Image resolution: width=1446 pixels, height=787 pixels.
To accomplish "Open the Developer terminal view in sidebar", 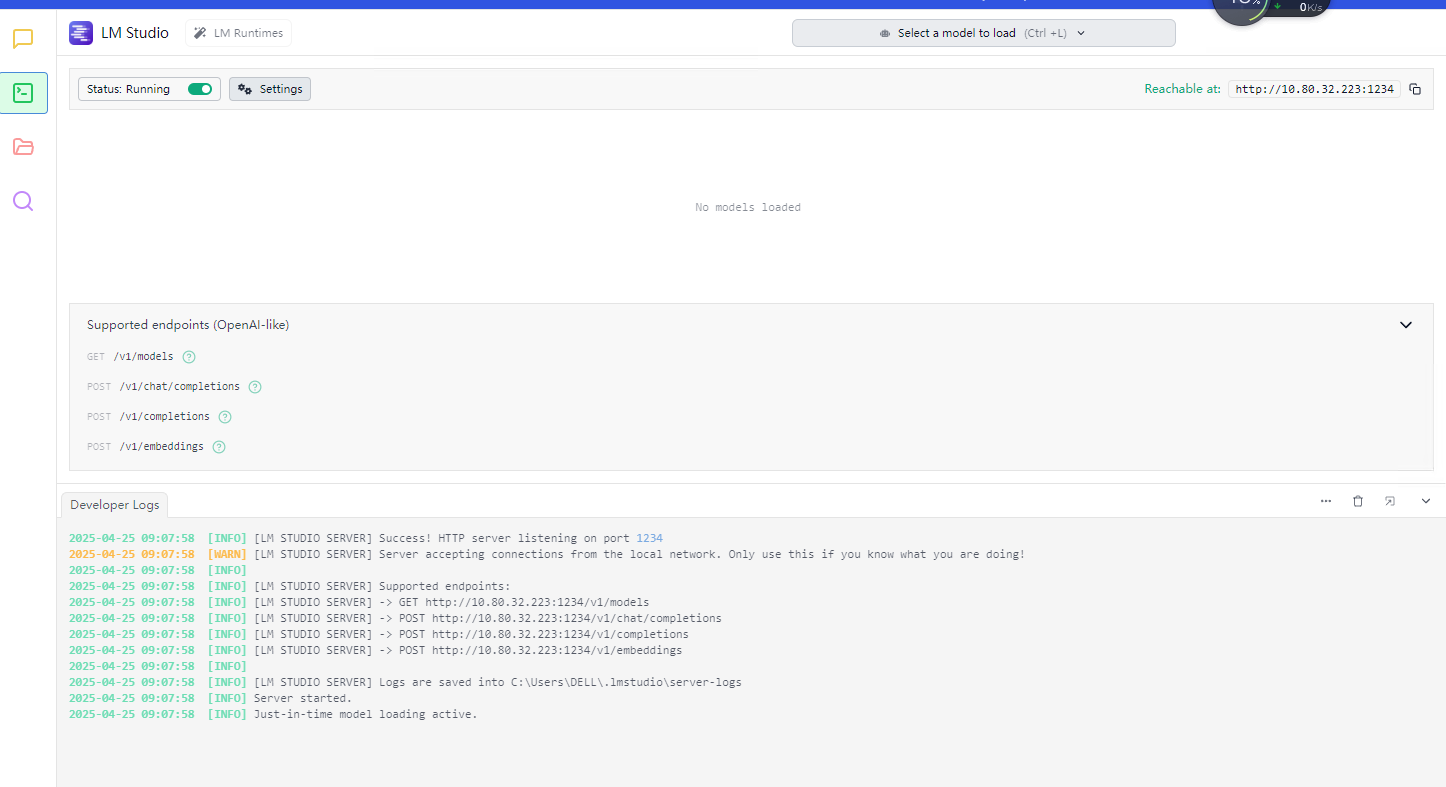I will click(23, 93).
